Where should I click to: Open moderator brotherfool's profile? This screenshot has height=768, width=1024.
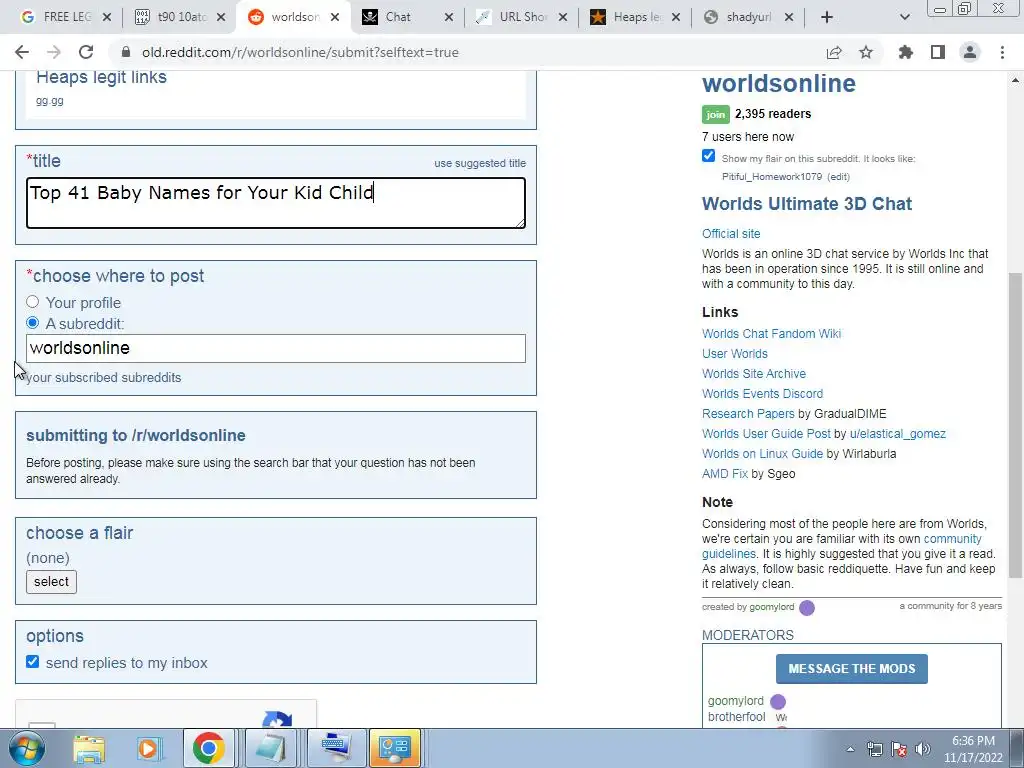click(x=737, y=717)
